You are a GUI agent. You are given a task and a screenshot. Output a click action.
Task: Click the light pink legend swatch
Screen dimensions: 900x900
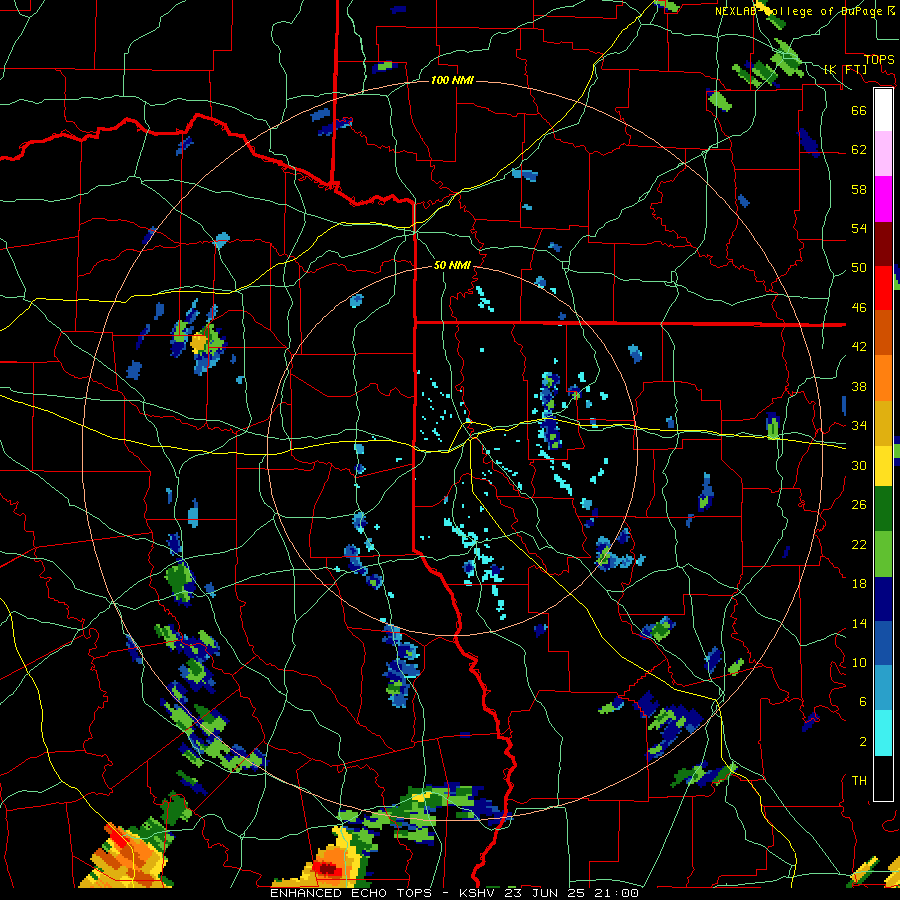(883, 154)
